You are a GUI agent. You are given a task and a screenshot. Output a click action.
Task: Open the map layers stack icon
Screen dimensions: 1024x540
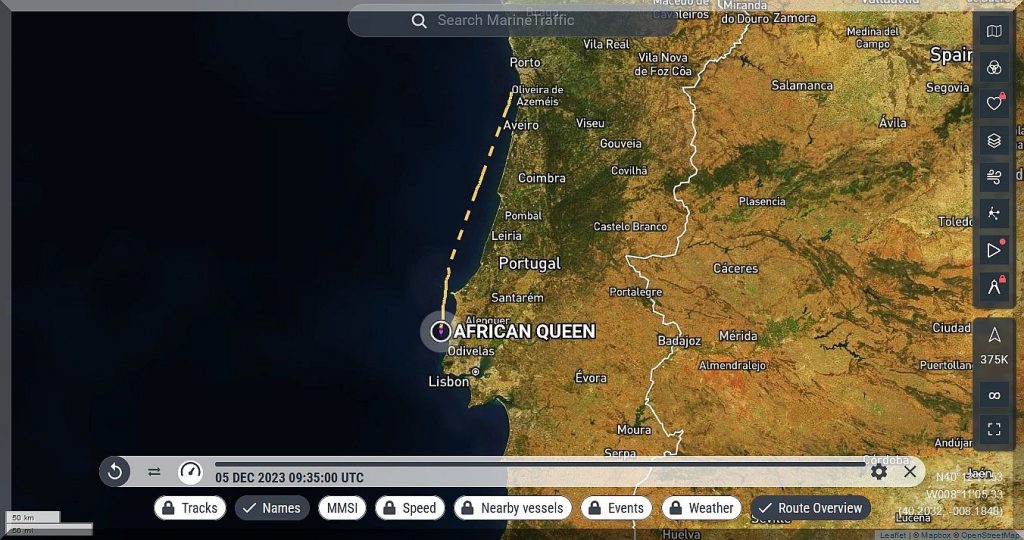coord(993,141)
